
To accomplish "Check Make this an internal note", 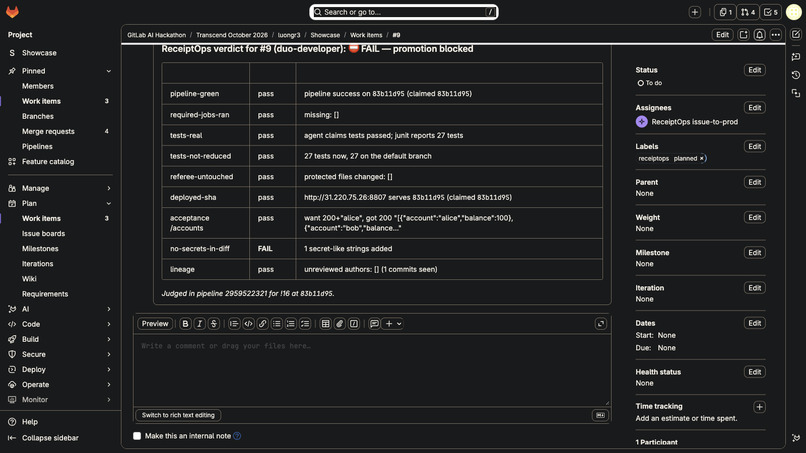I will [137, 436].
